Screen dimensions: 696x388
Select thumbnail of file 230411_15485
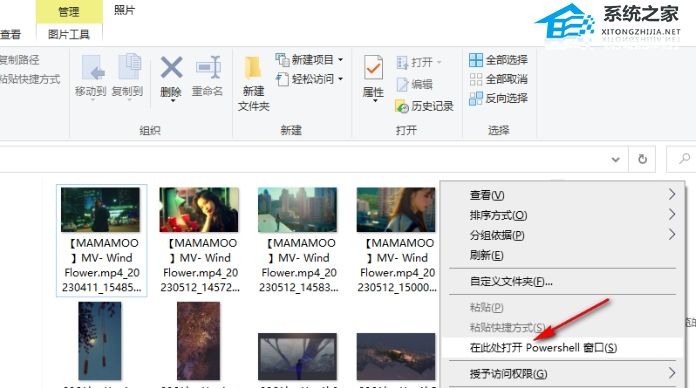tap(100, 210)
